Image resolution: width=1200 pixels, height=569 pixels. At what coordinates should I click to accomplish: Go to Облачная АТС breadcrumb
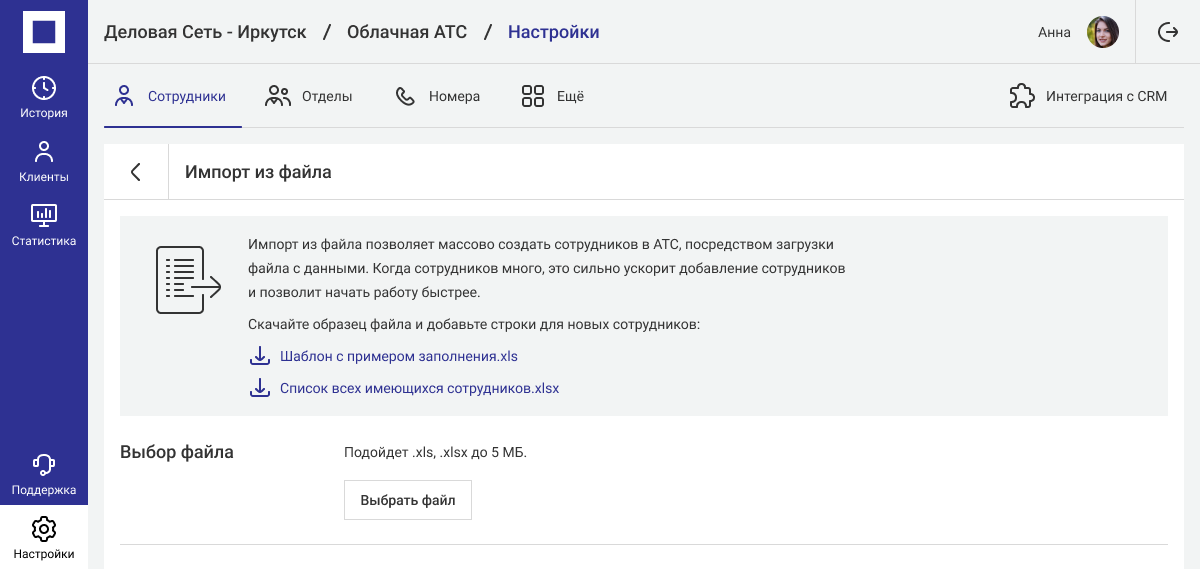407,32
